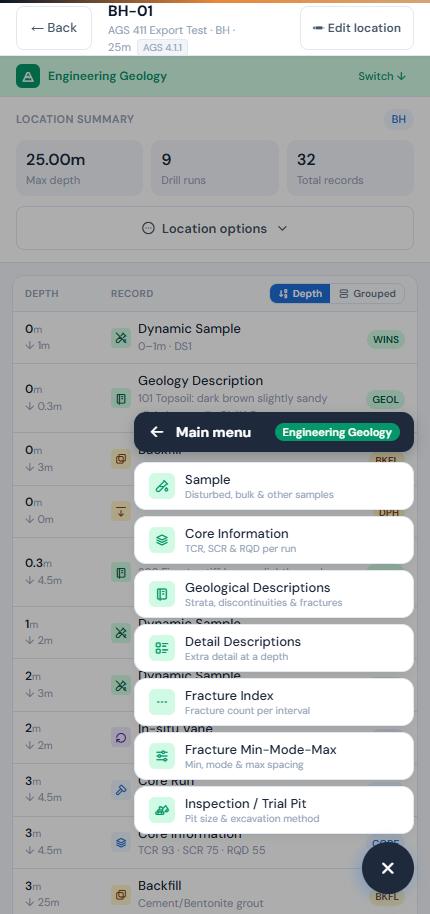The height and width of the screenshot is (914, 430).
Task: Click the DEPTH column header
Action: click(42, 294)
